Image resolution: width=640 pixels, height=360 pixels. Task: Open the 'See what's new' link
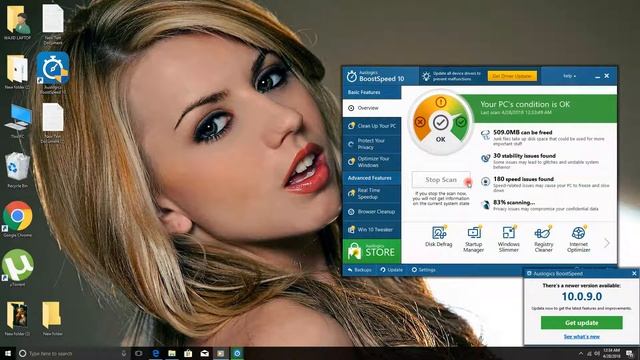(x=582, y=337)
